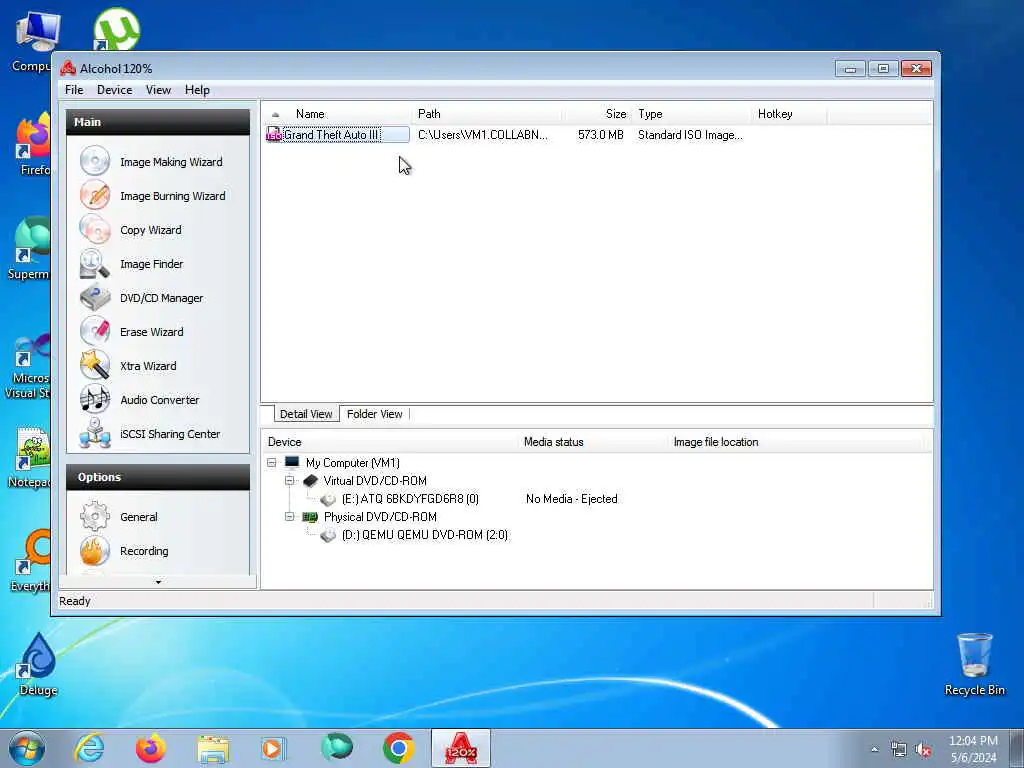
Task: Switch to the Detail View tab
Action: pyautogui.click(x=306, y=414)
